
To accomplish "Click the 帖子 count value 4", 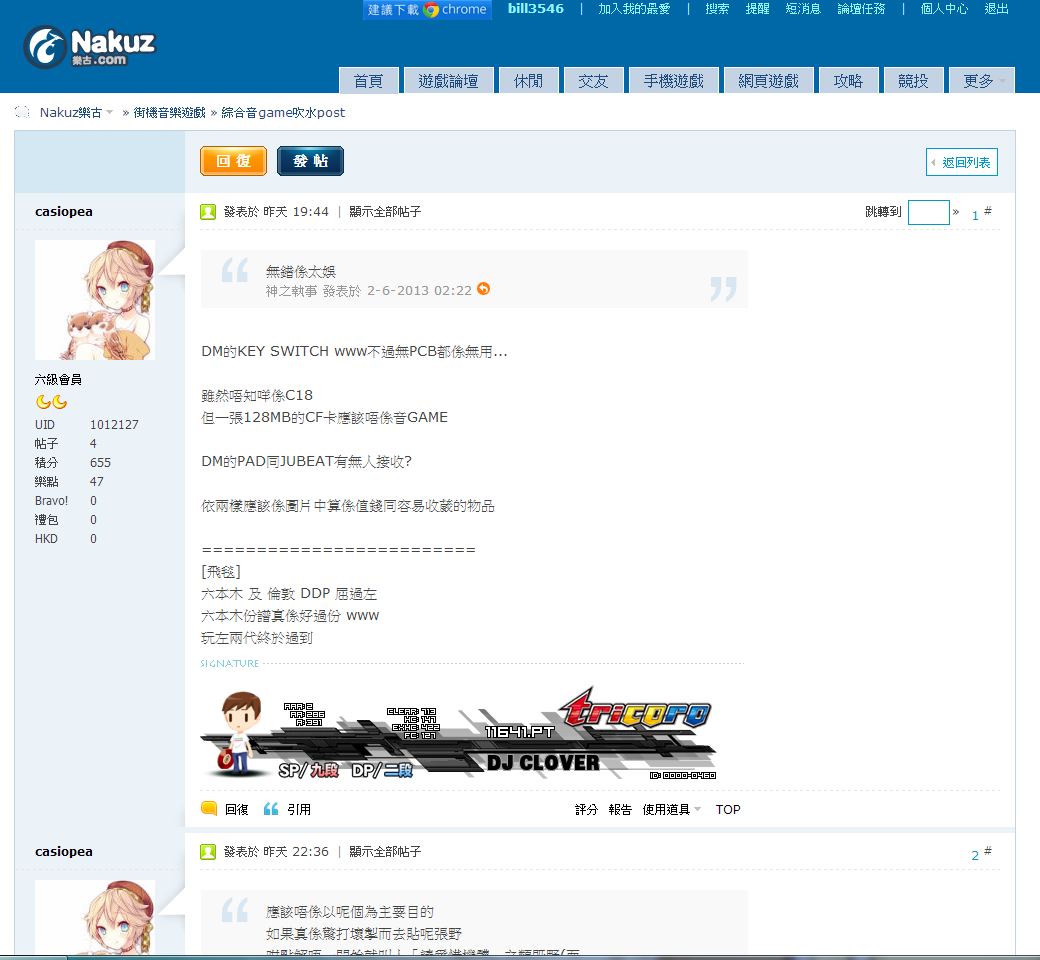I will click(x=94, y=443).
